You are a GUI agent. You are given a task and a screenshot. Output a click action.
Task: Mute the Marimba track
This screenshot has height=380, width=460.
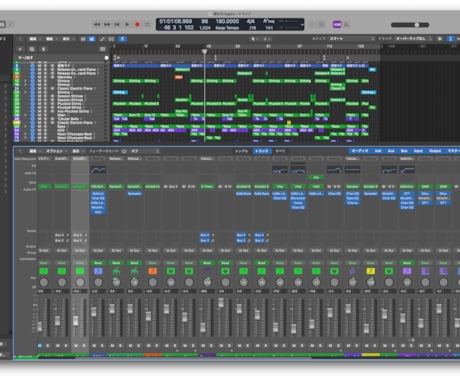point(40,77)
